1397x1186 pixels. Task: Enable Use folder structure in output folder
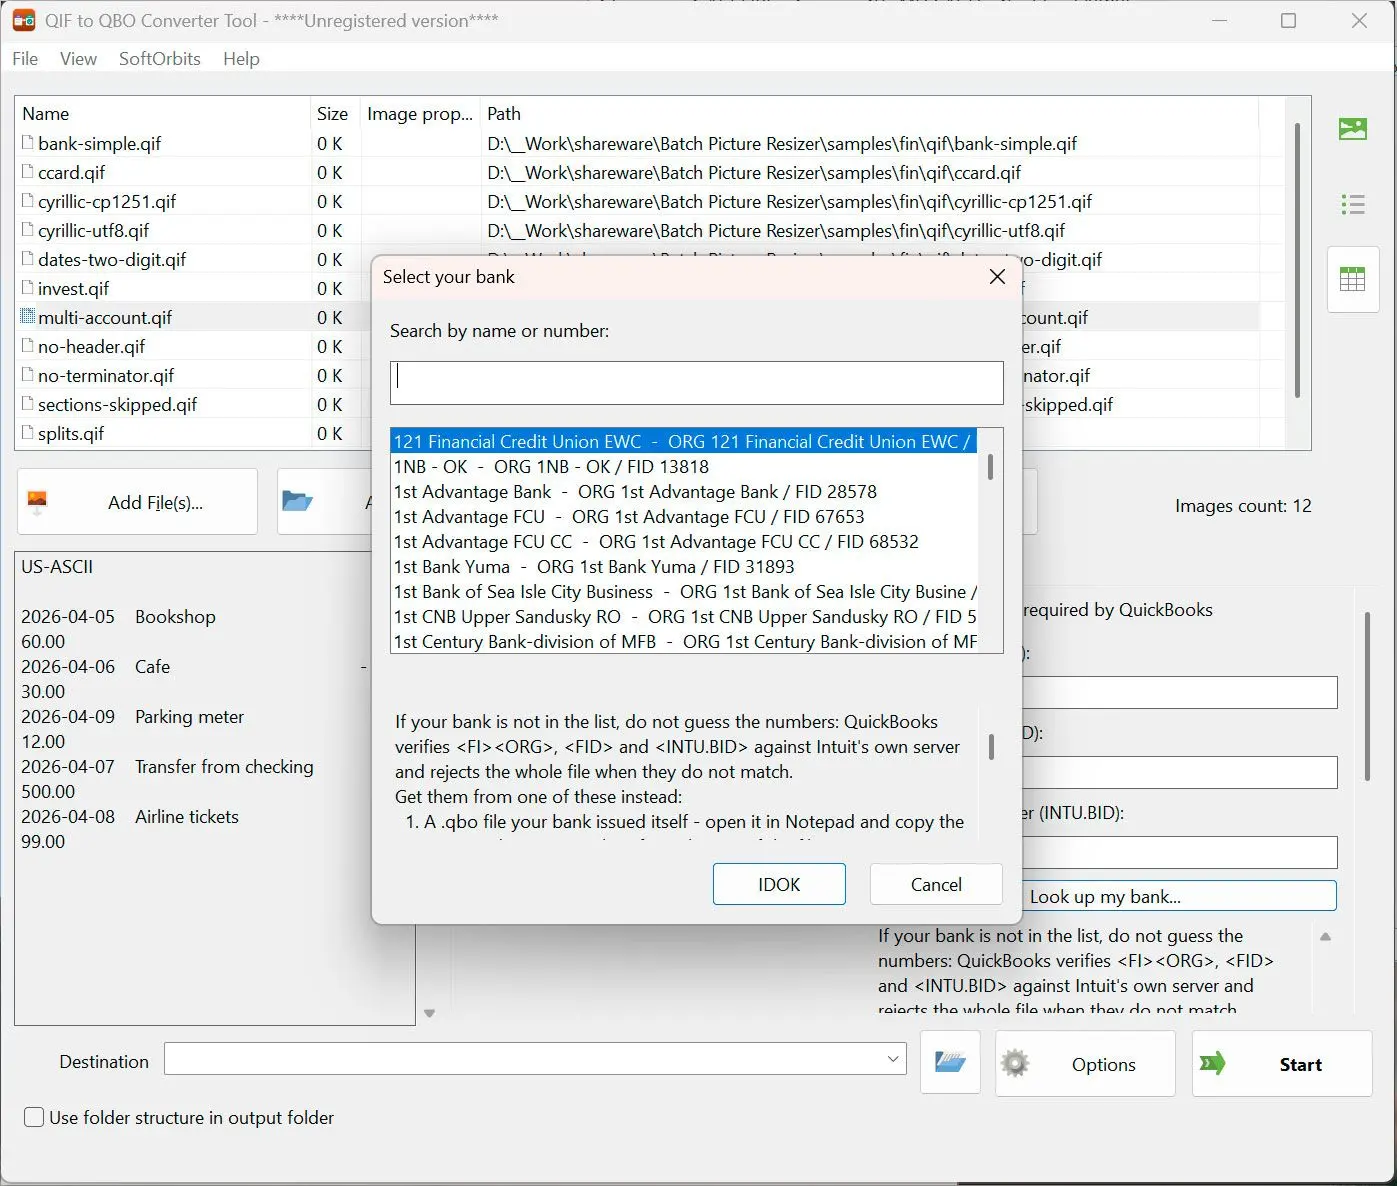(34, 1117)
